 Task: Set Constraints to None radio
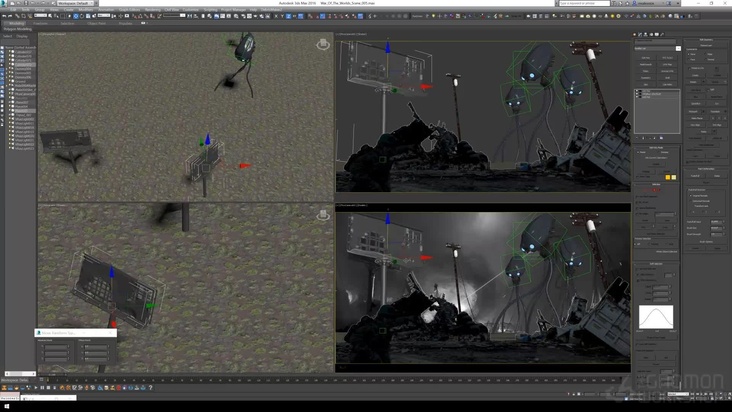coord(691,54)
